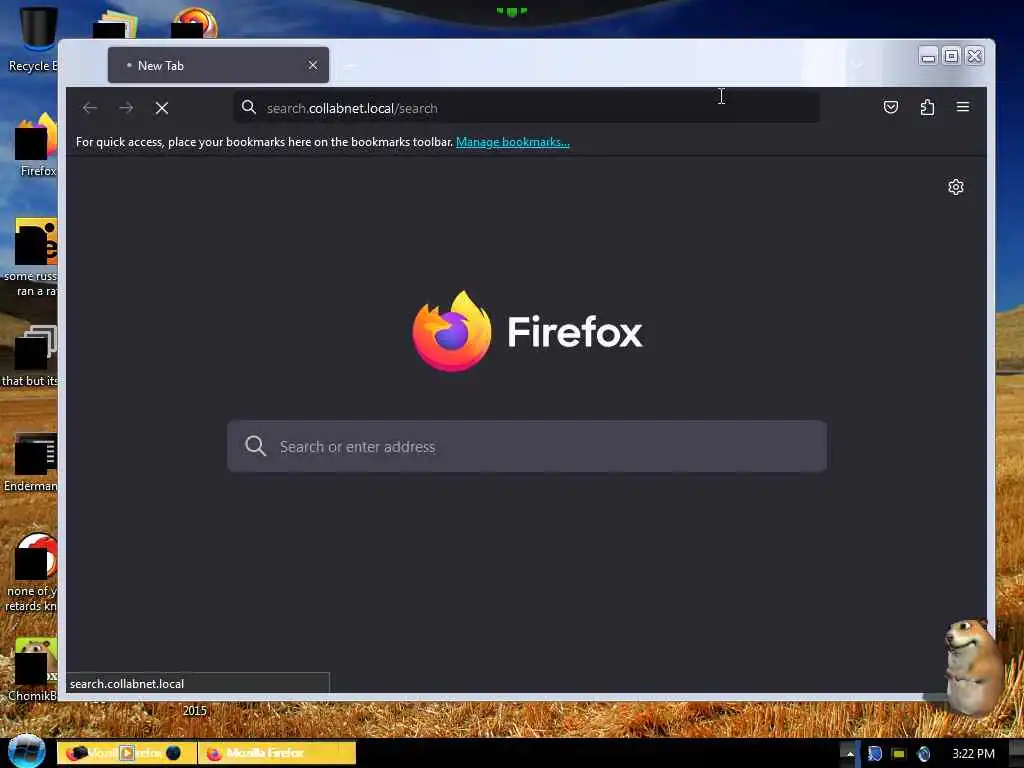Open the Manage bookmarks link

click(x=513, y=142)
